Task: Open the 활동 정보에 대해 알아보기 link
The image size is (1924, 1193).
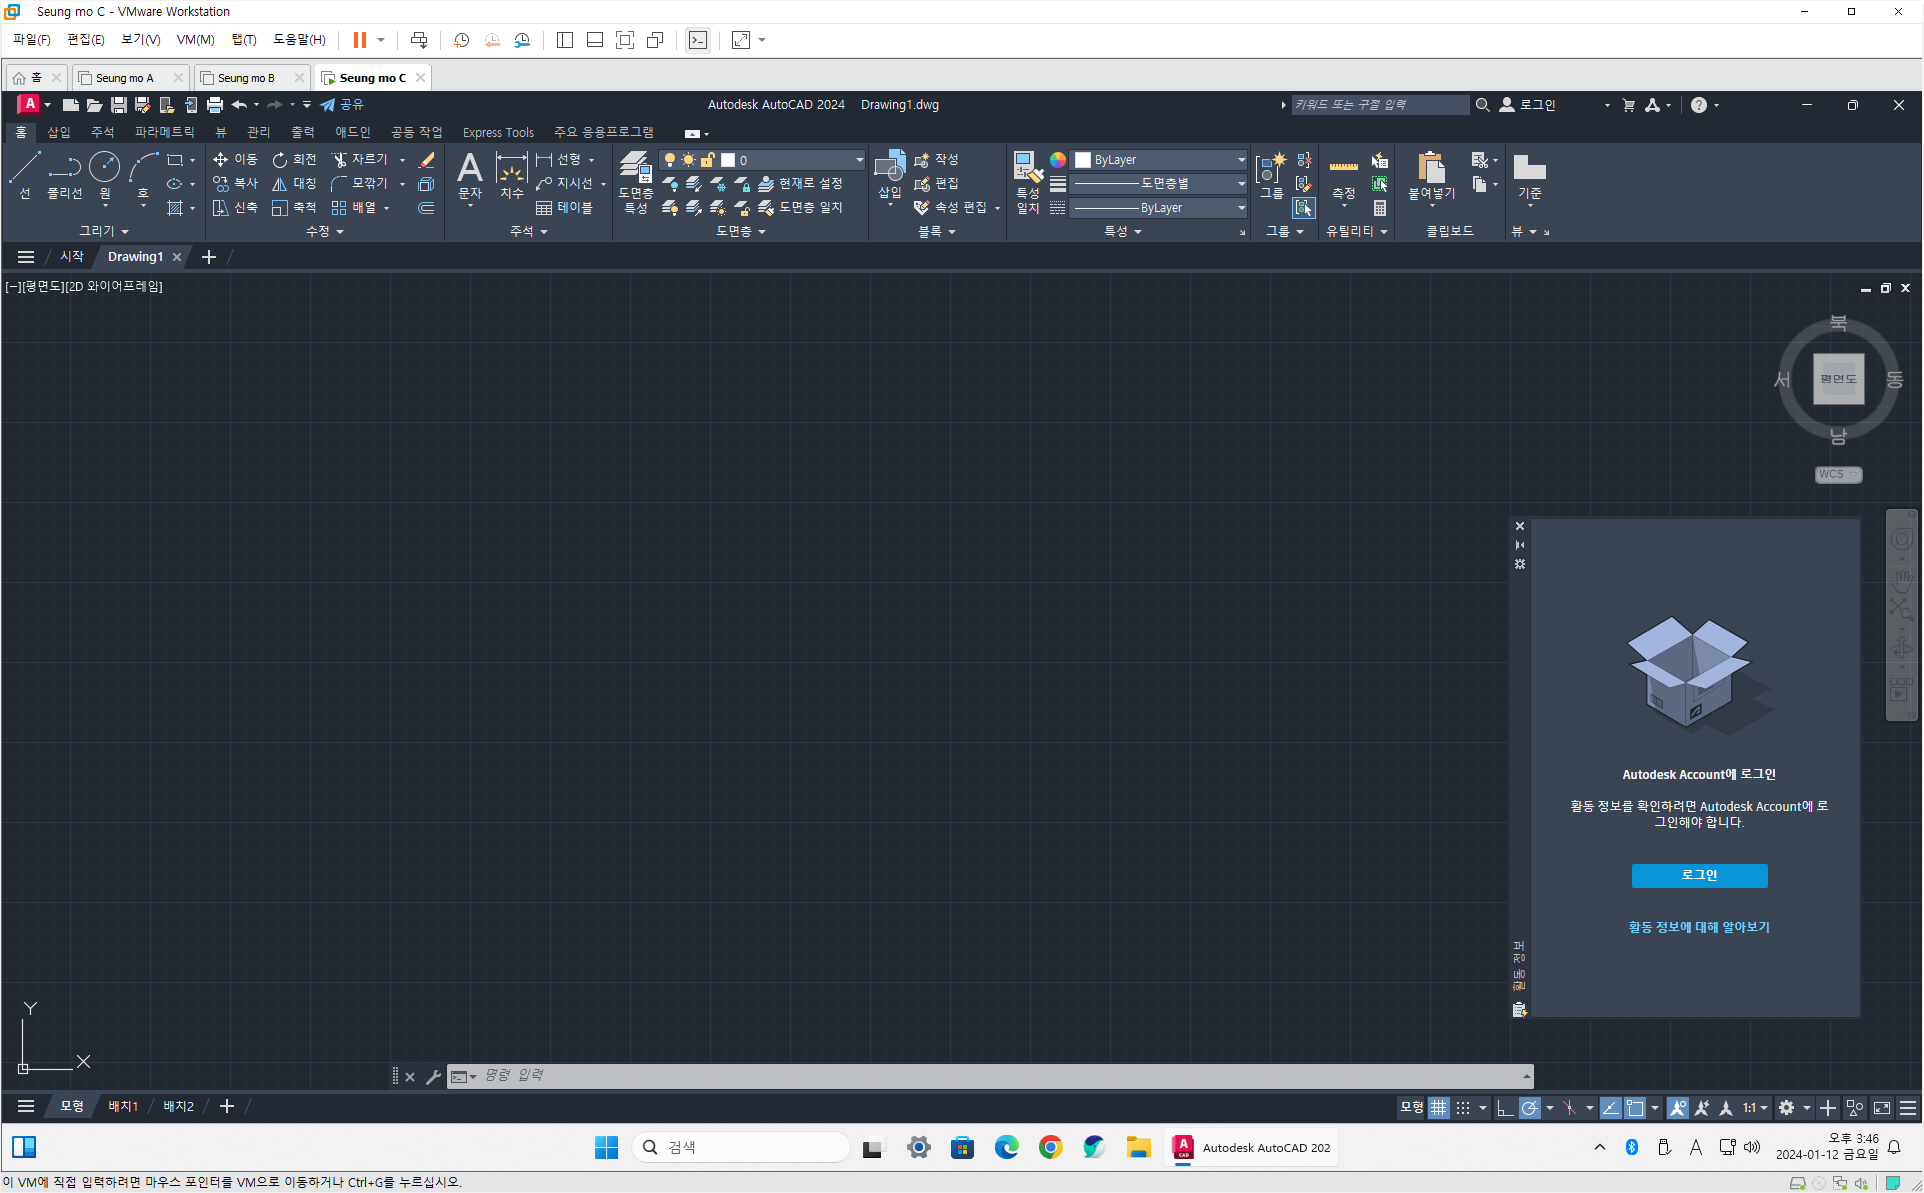Action: 1699,927
